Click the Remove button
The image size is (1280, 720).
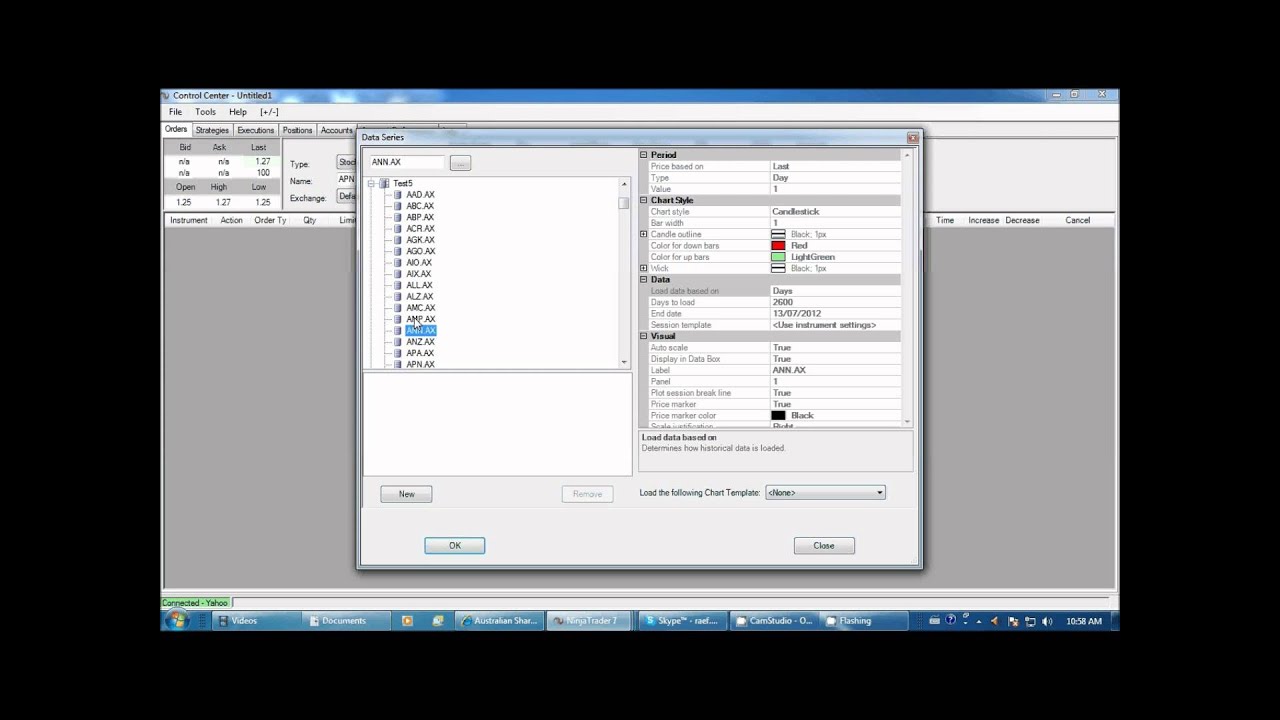tap(587, 494)
